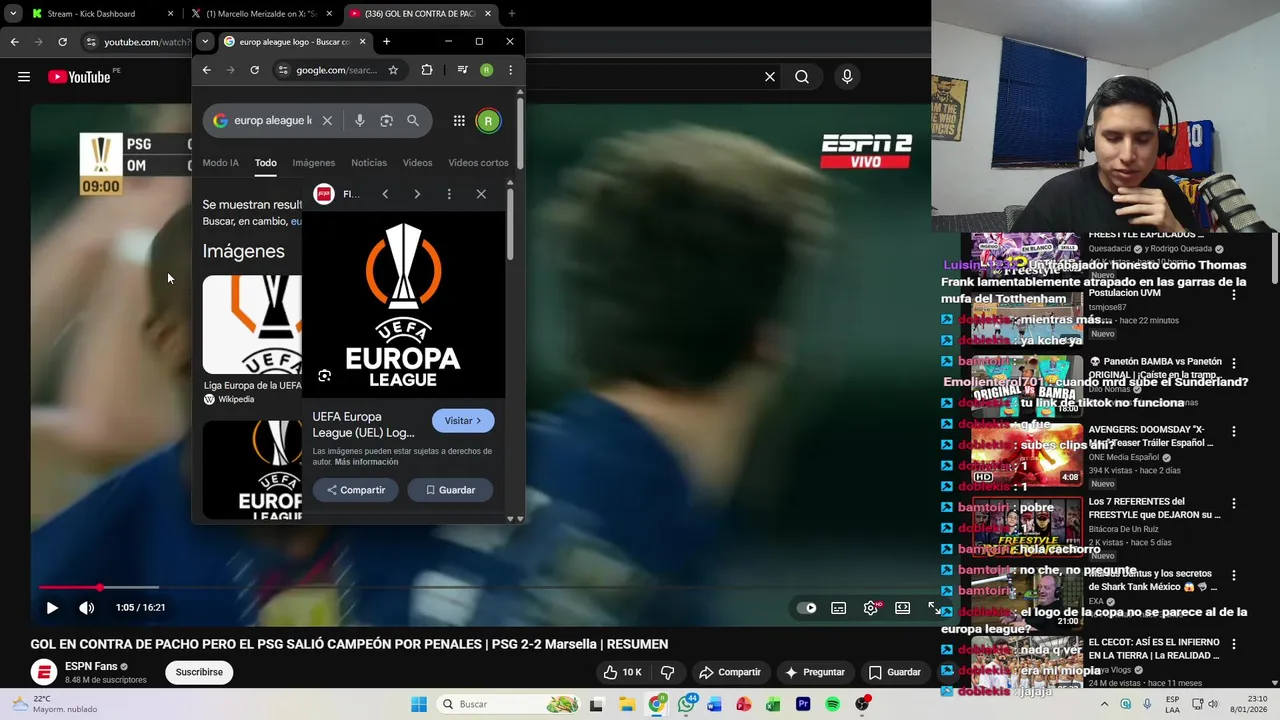Open Premiere Pro from the taskbar

pyautogui.click(x=803, y=704)
